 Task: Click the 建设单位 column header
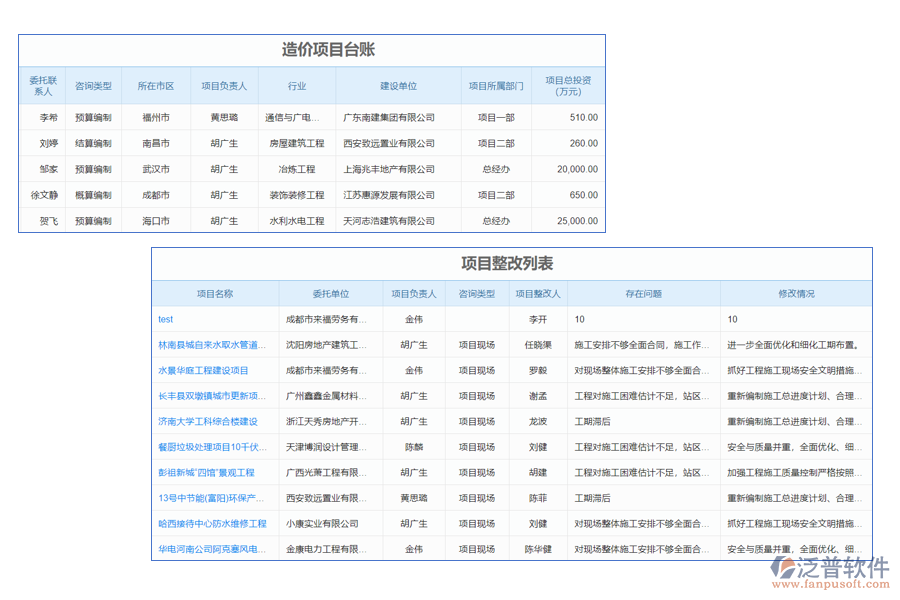coord(398,84)
